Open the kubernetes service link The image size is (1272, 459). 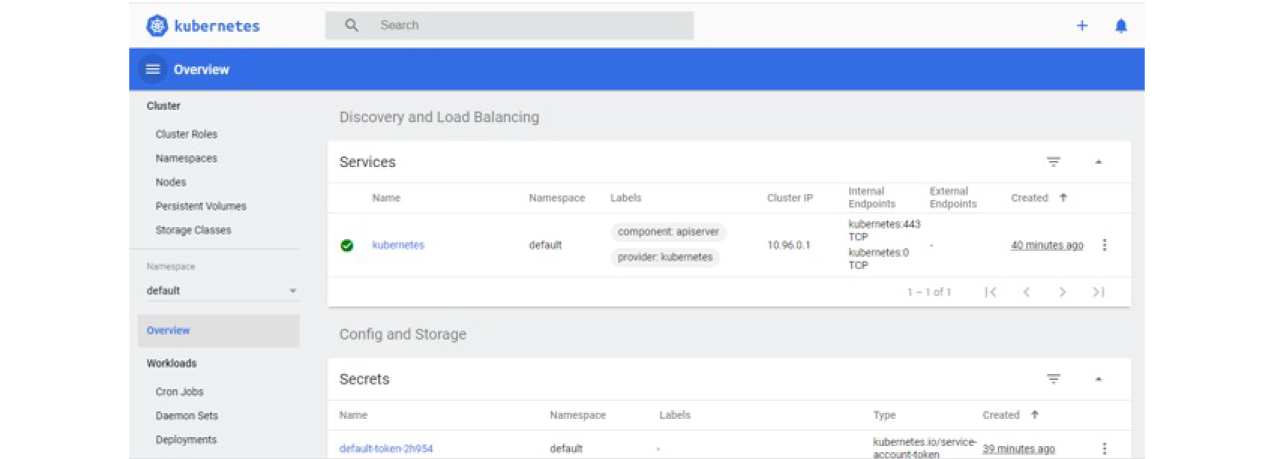398,245
